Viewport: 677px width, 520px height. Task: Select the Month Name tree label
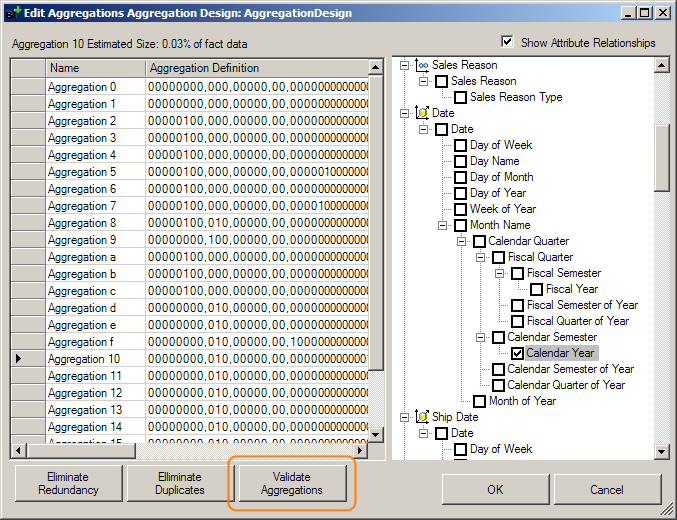[500, 225]
